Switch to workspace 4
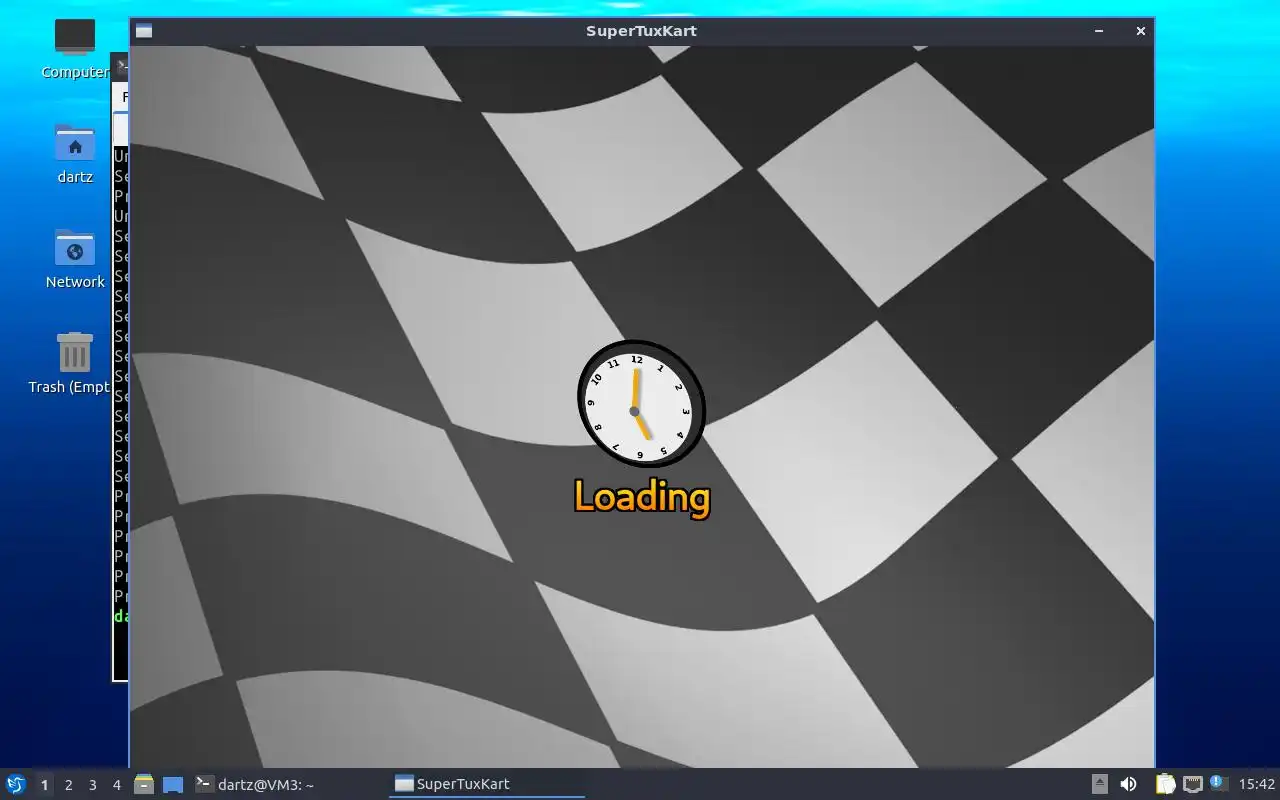The image size is (1280, 800). (x=116, y=785)
